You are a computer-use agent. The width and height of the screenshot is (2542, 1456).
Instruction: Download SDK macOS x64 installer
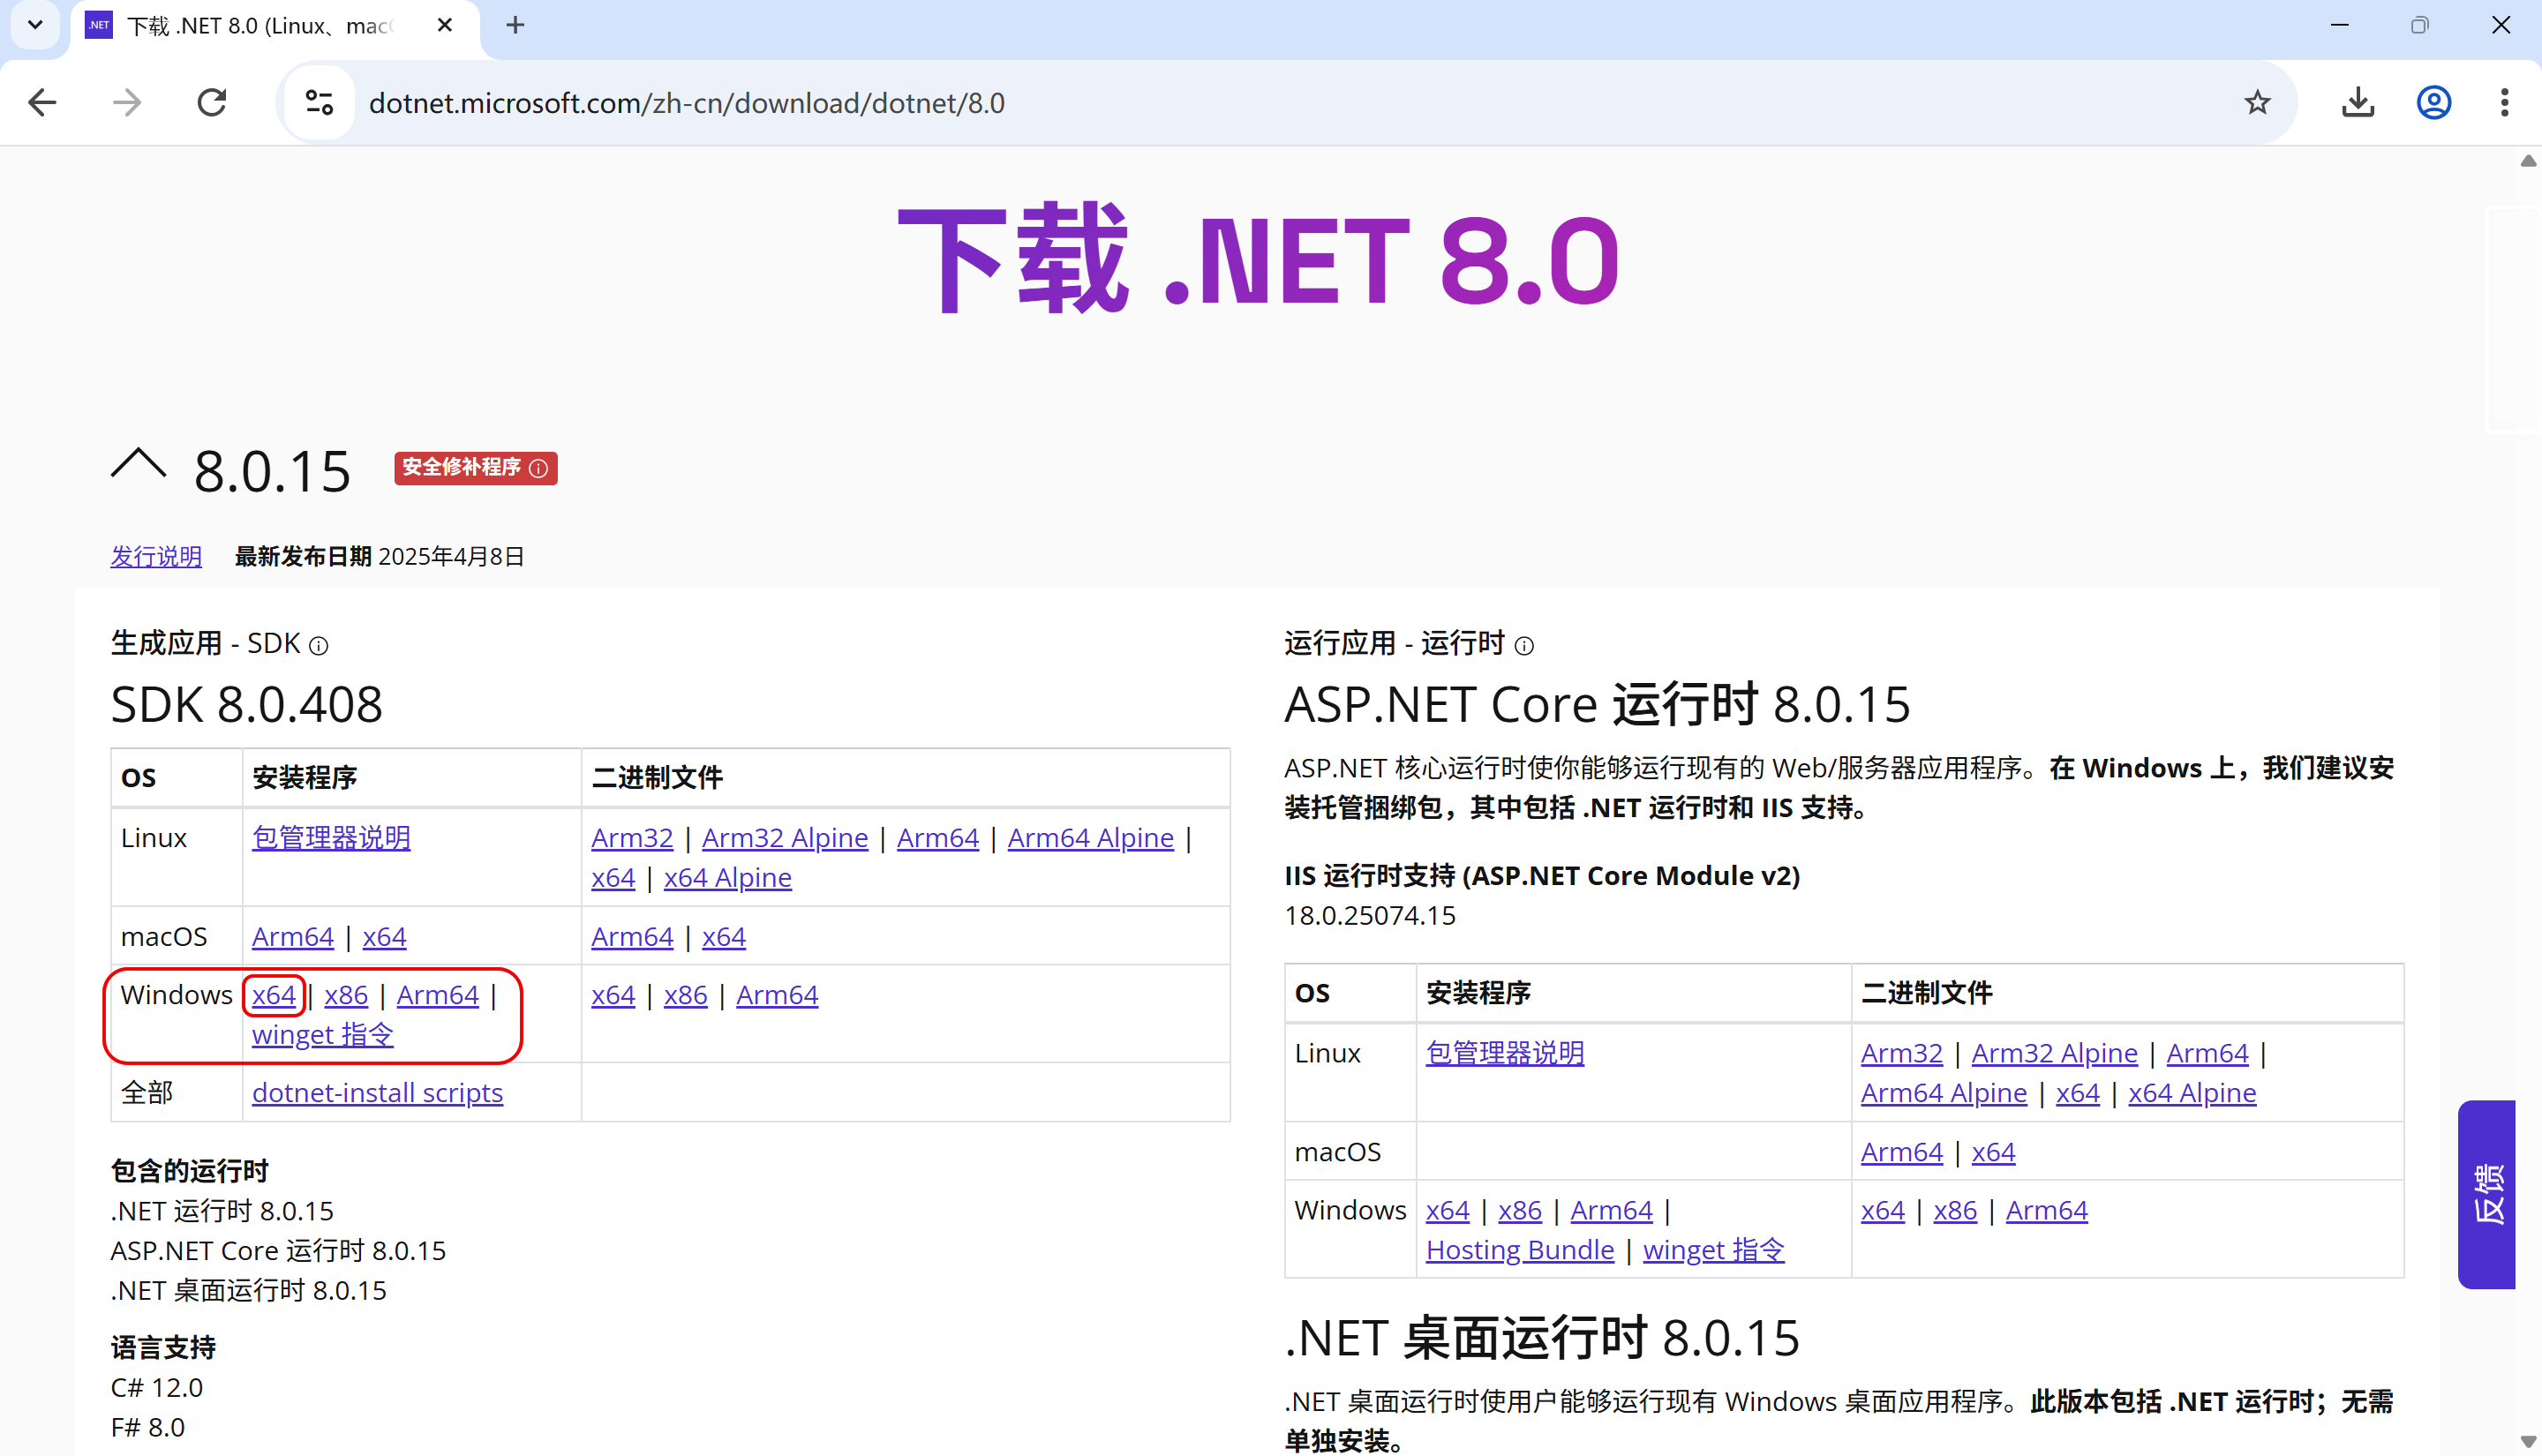(x=384, y=937)
